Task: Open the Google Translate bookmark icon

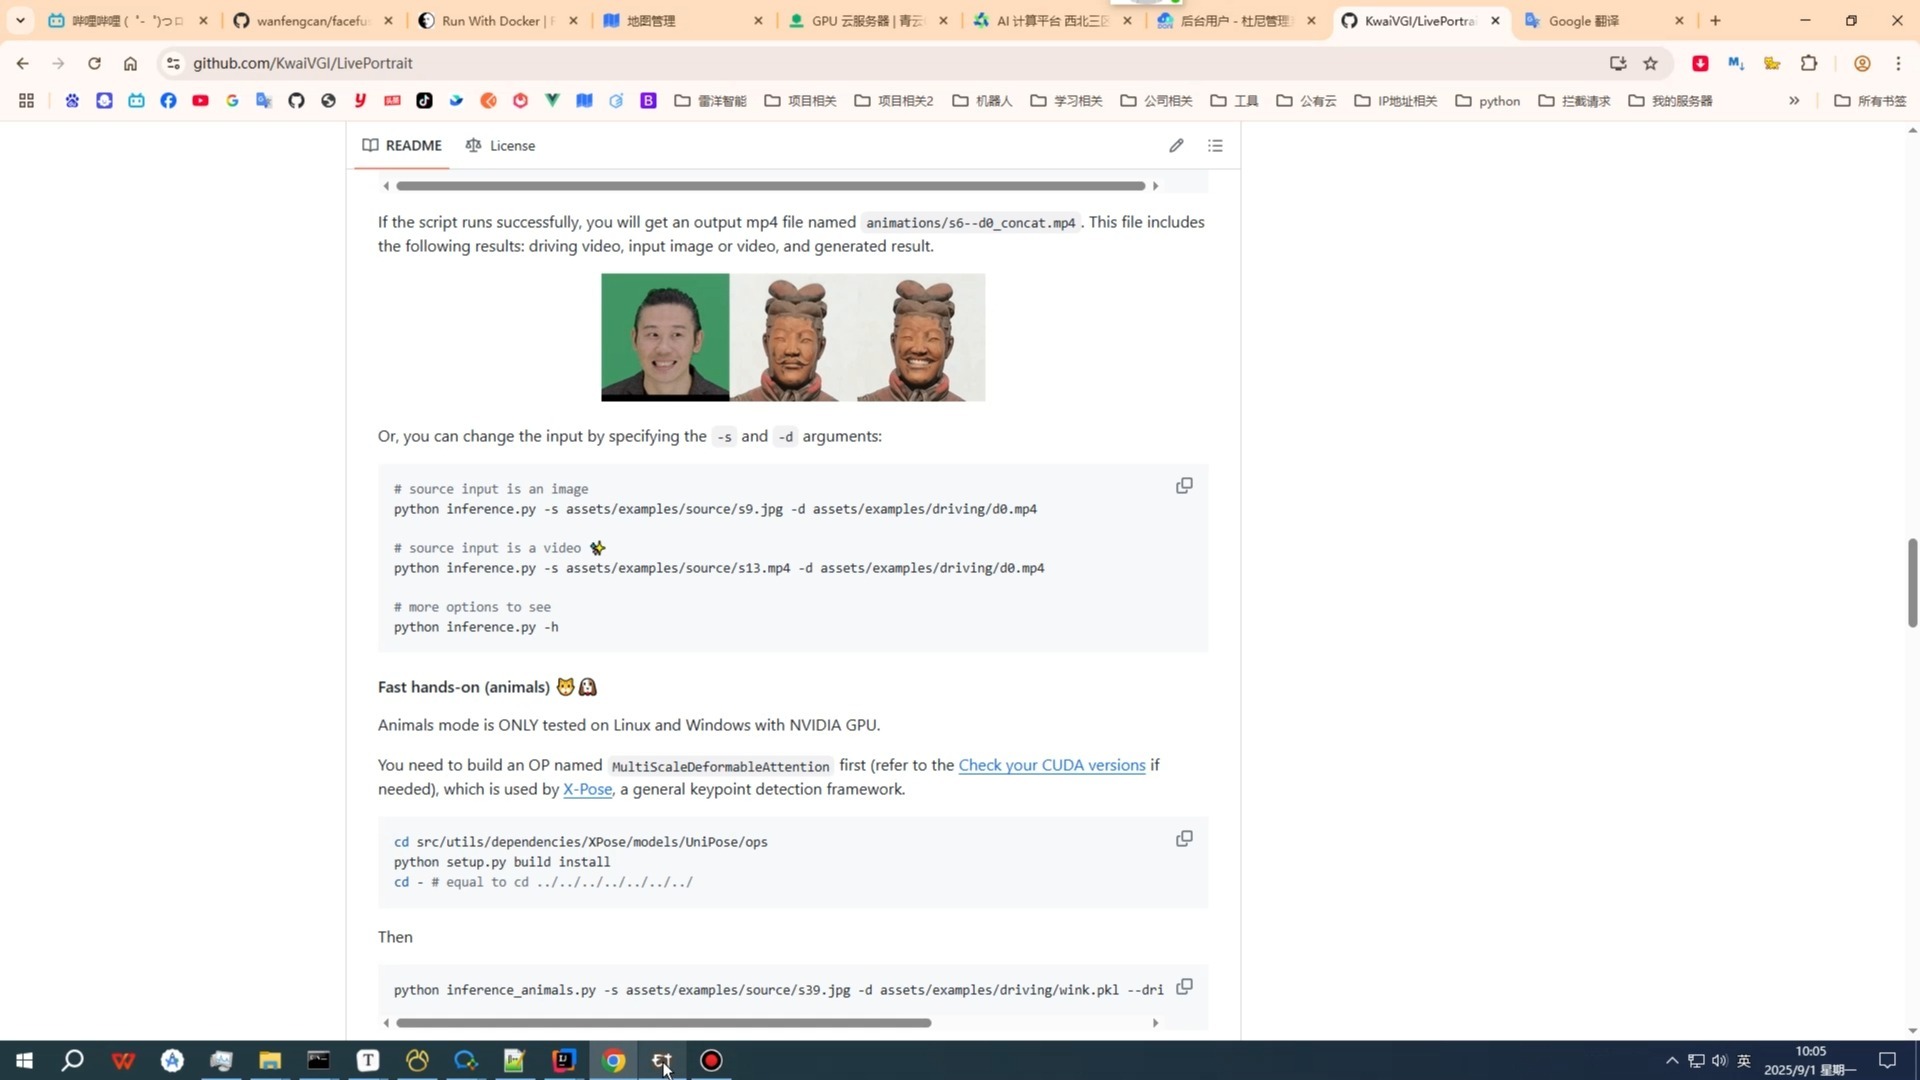Action: click(x=264, y=101)
